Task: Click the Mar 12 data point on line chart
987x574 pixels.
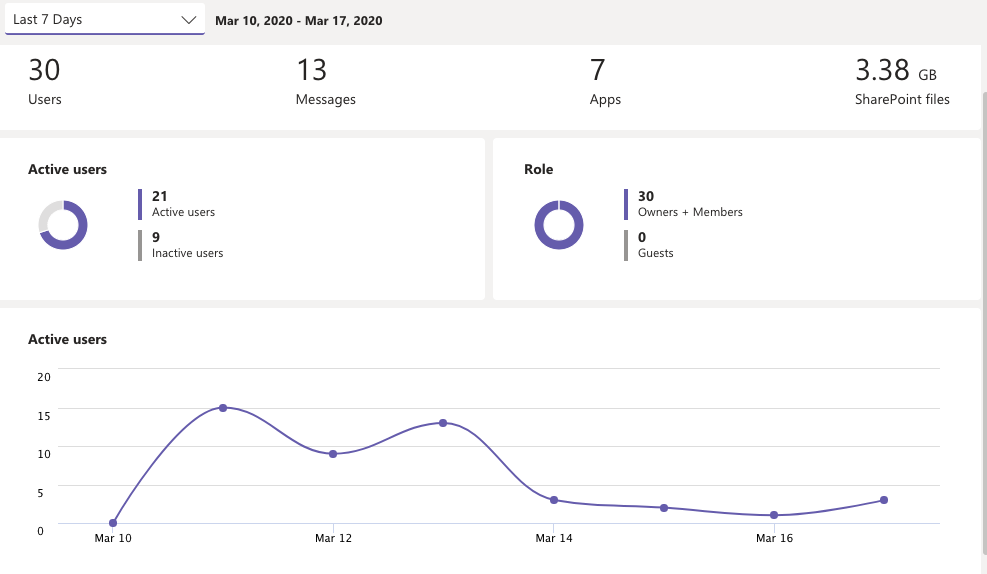Action: click(333, 454)
